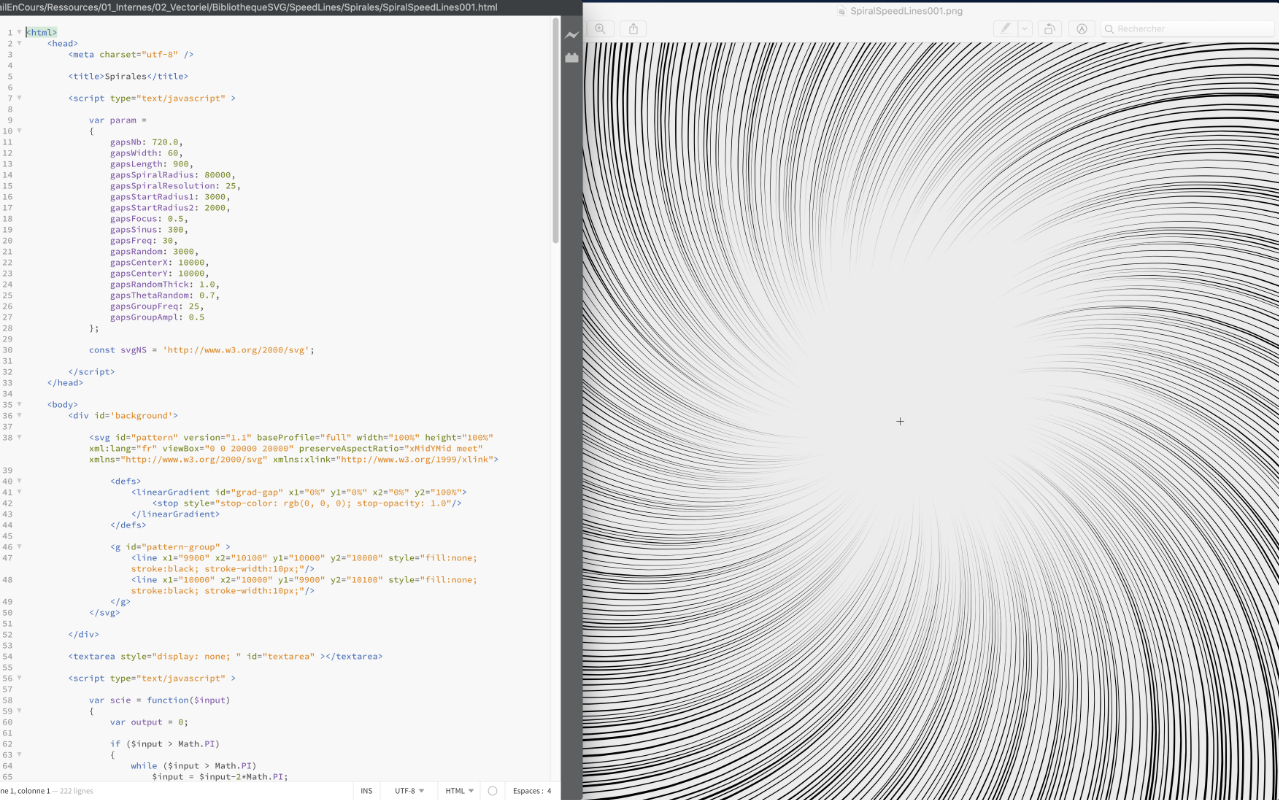
Task: Collapse the <svg> element fold arrow on line 38
Action: point(19,437)
